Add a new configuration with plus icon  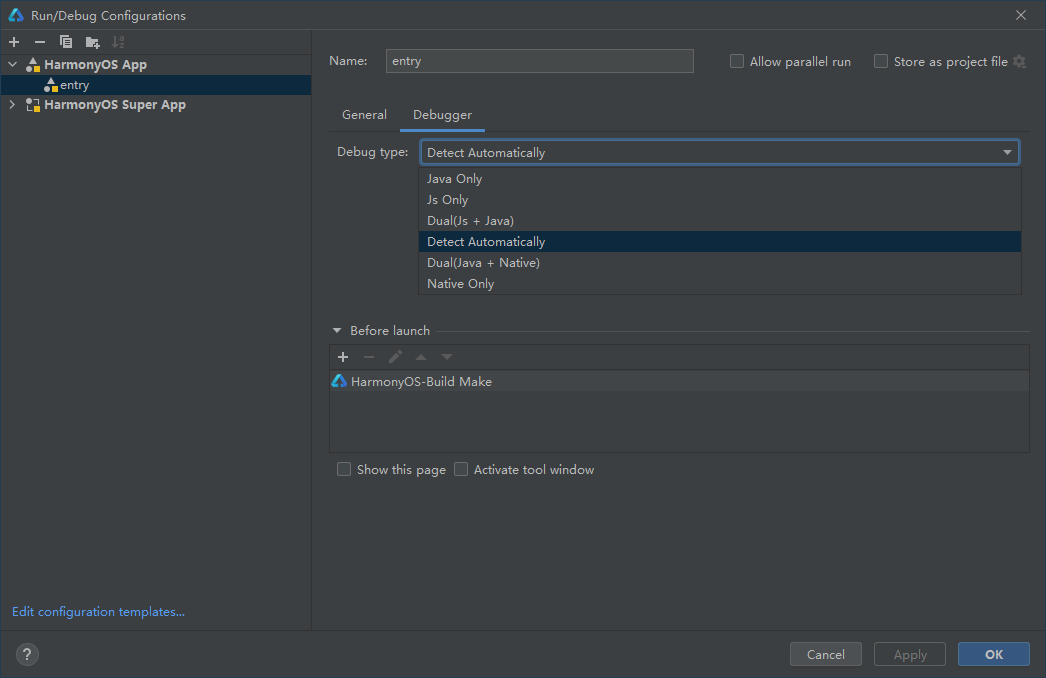[x=14, y=42]
